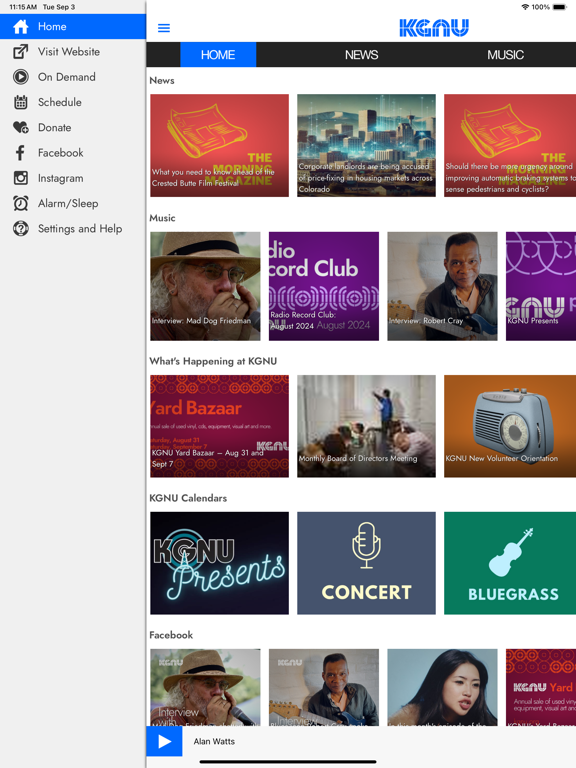Open the corporate landlords price-fixing story

point(366,145)
